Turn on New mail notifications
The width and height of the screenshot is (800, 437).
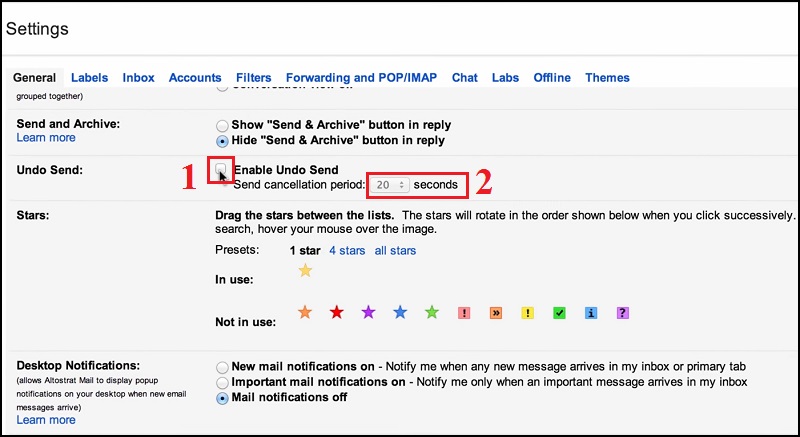(222, 367)
